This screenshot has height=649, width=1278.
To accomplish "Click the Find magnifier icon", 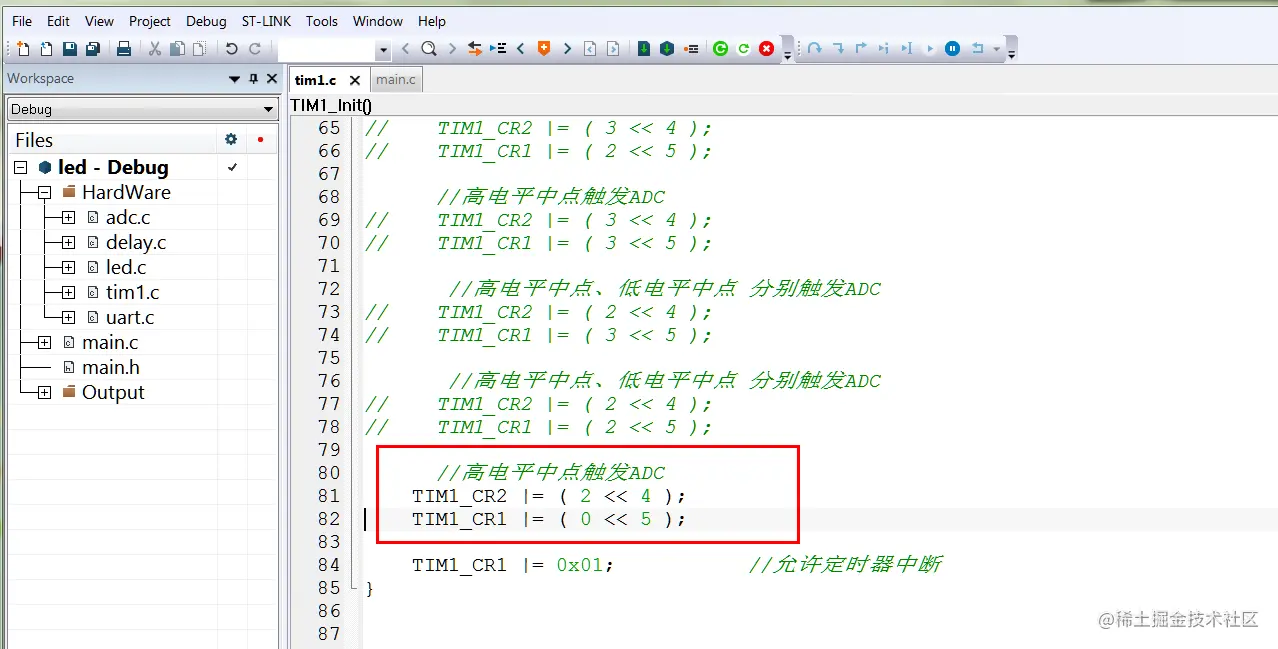I will point(428,48).
